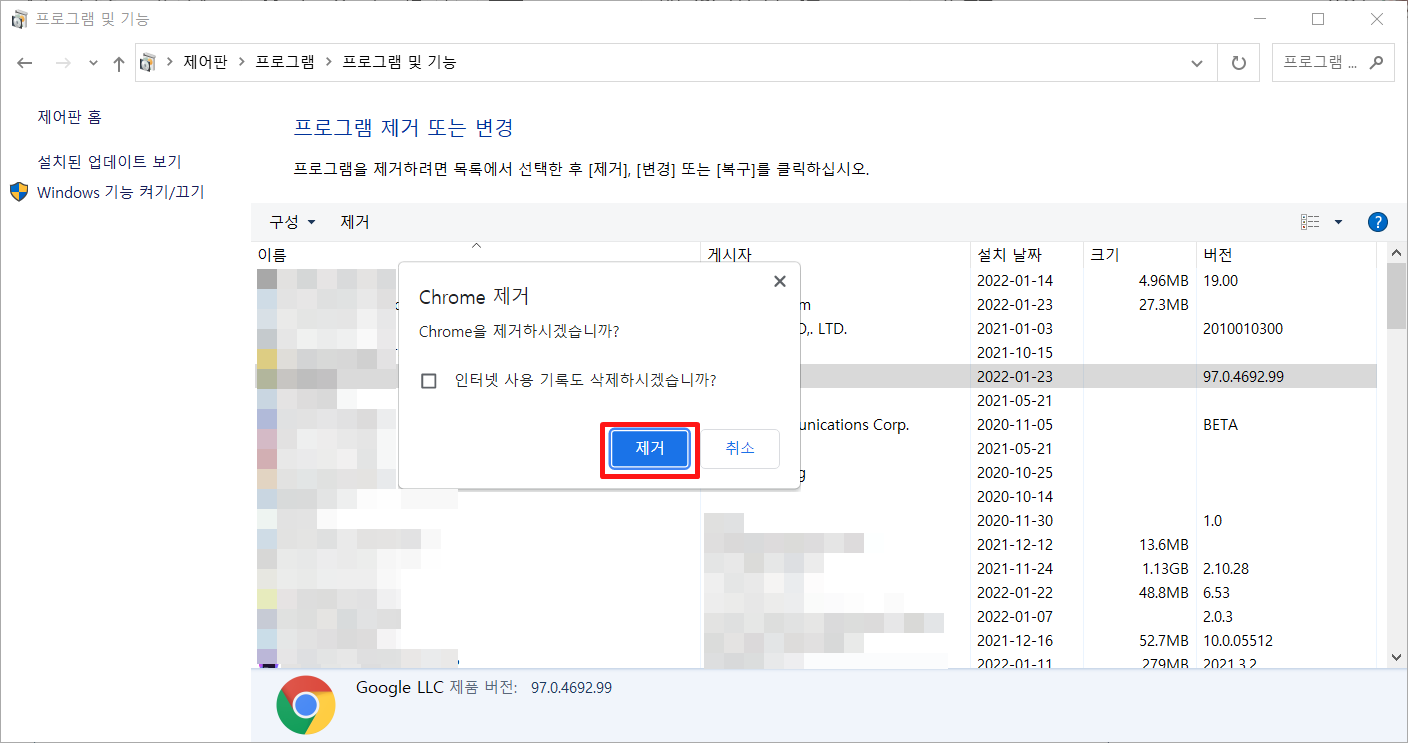Click the 제어판 breadcrumb
This screenshot has width=1408, height=743.
206,63
